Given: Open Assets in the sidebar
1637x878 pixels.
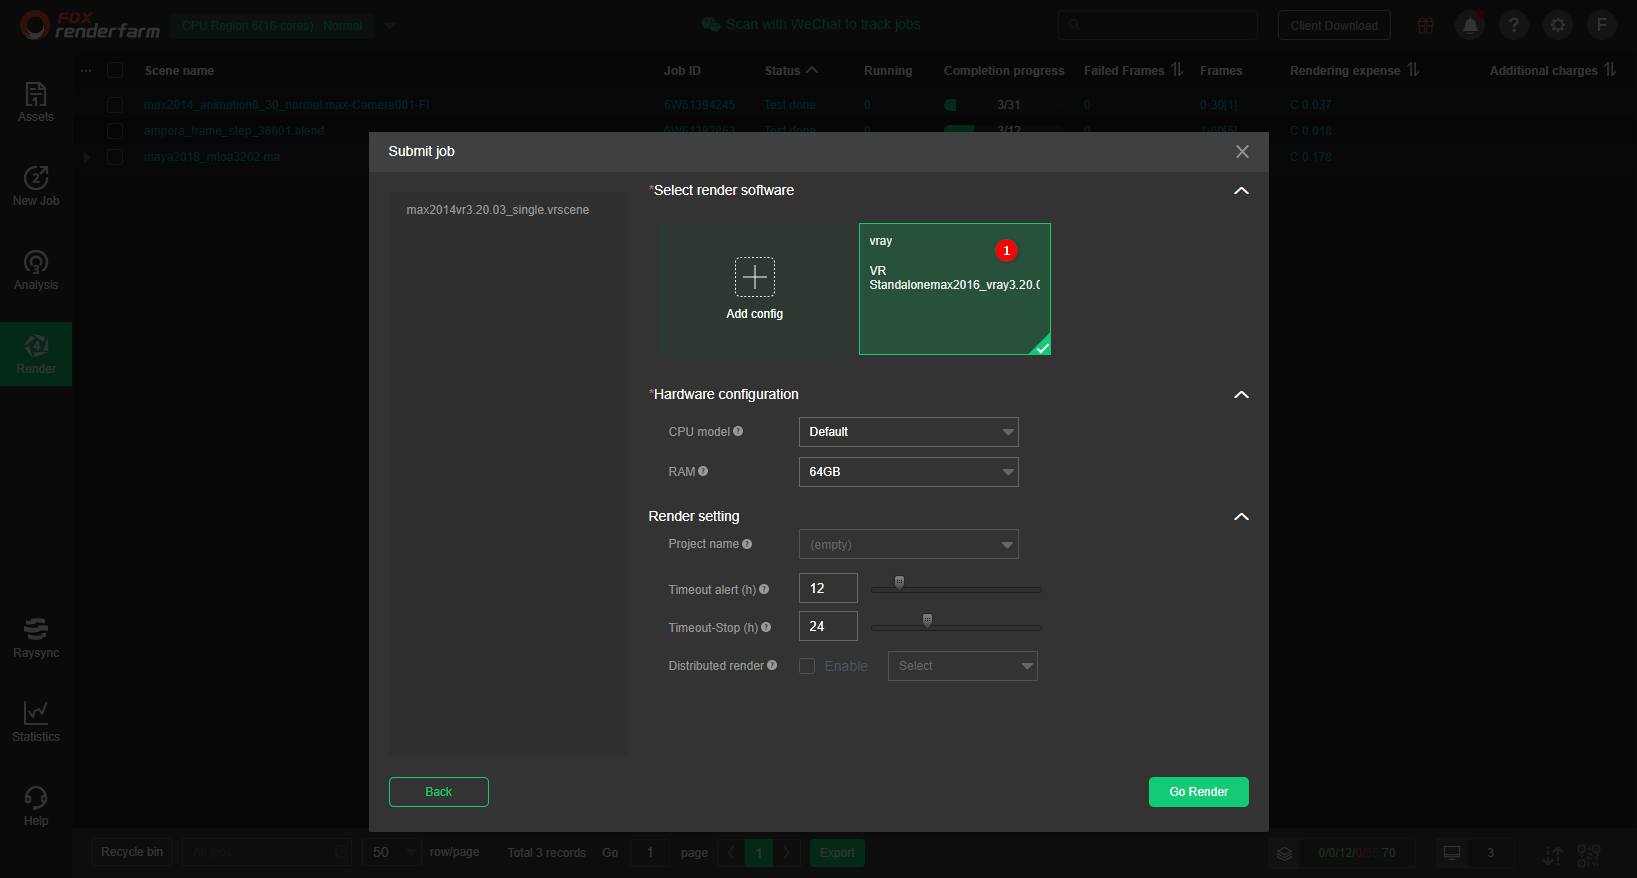Looking at the screenshot, I should (36, 102).
